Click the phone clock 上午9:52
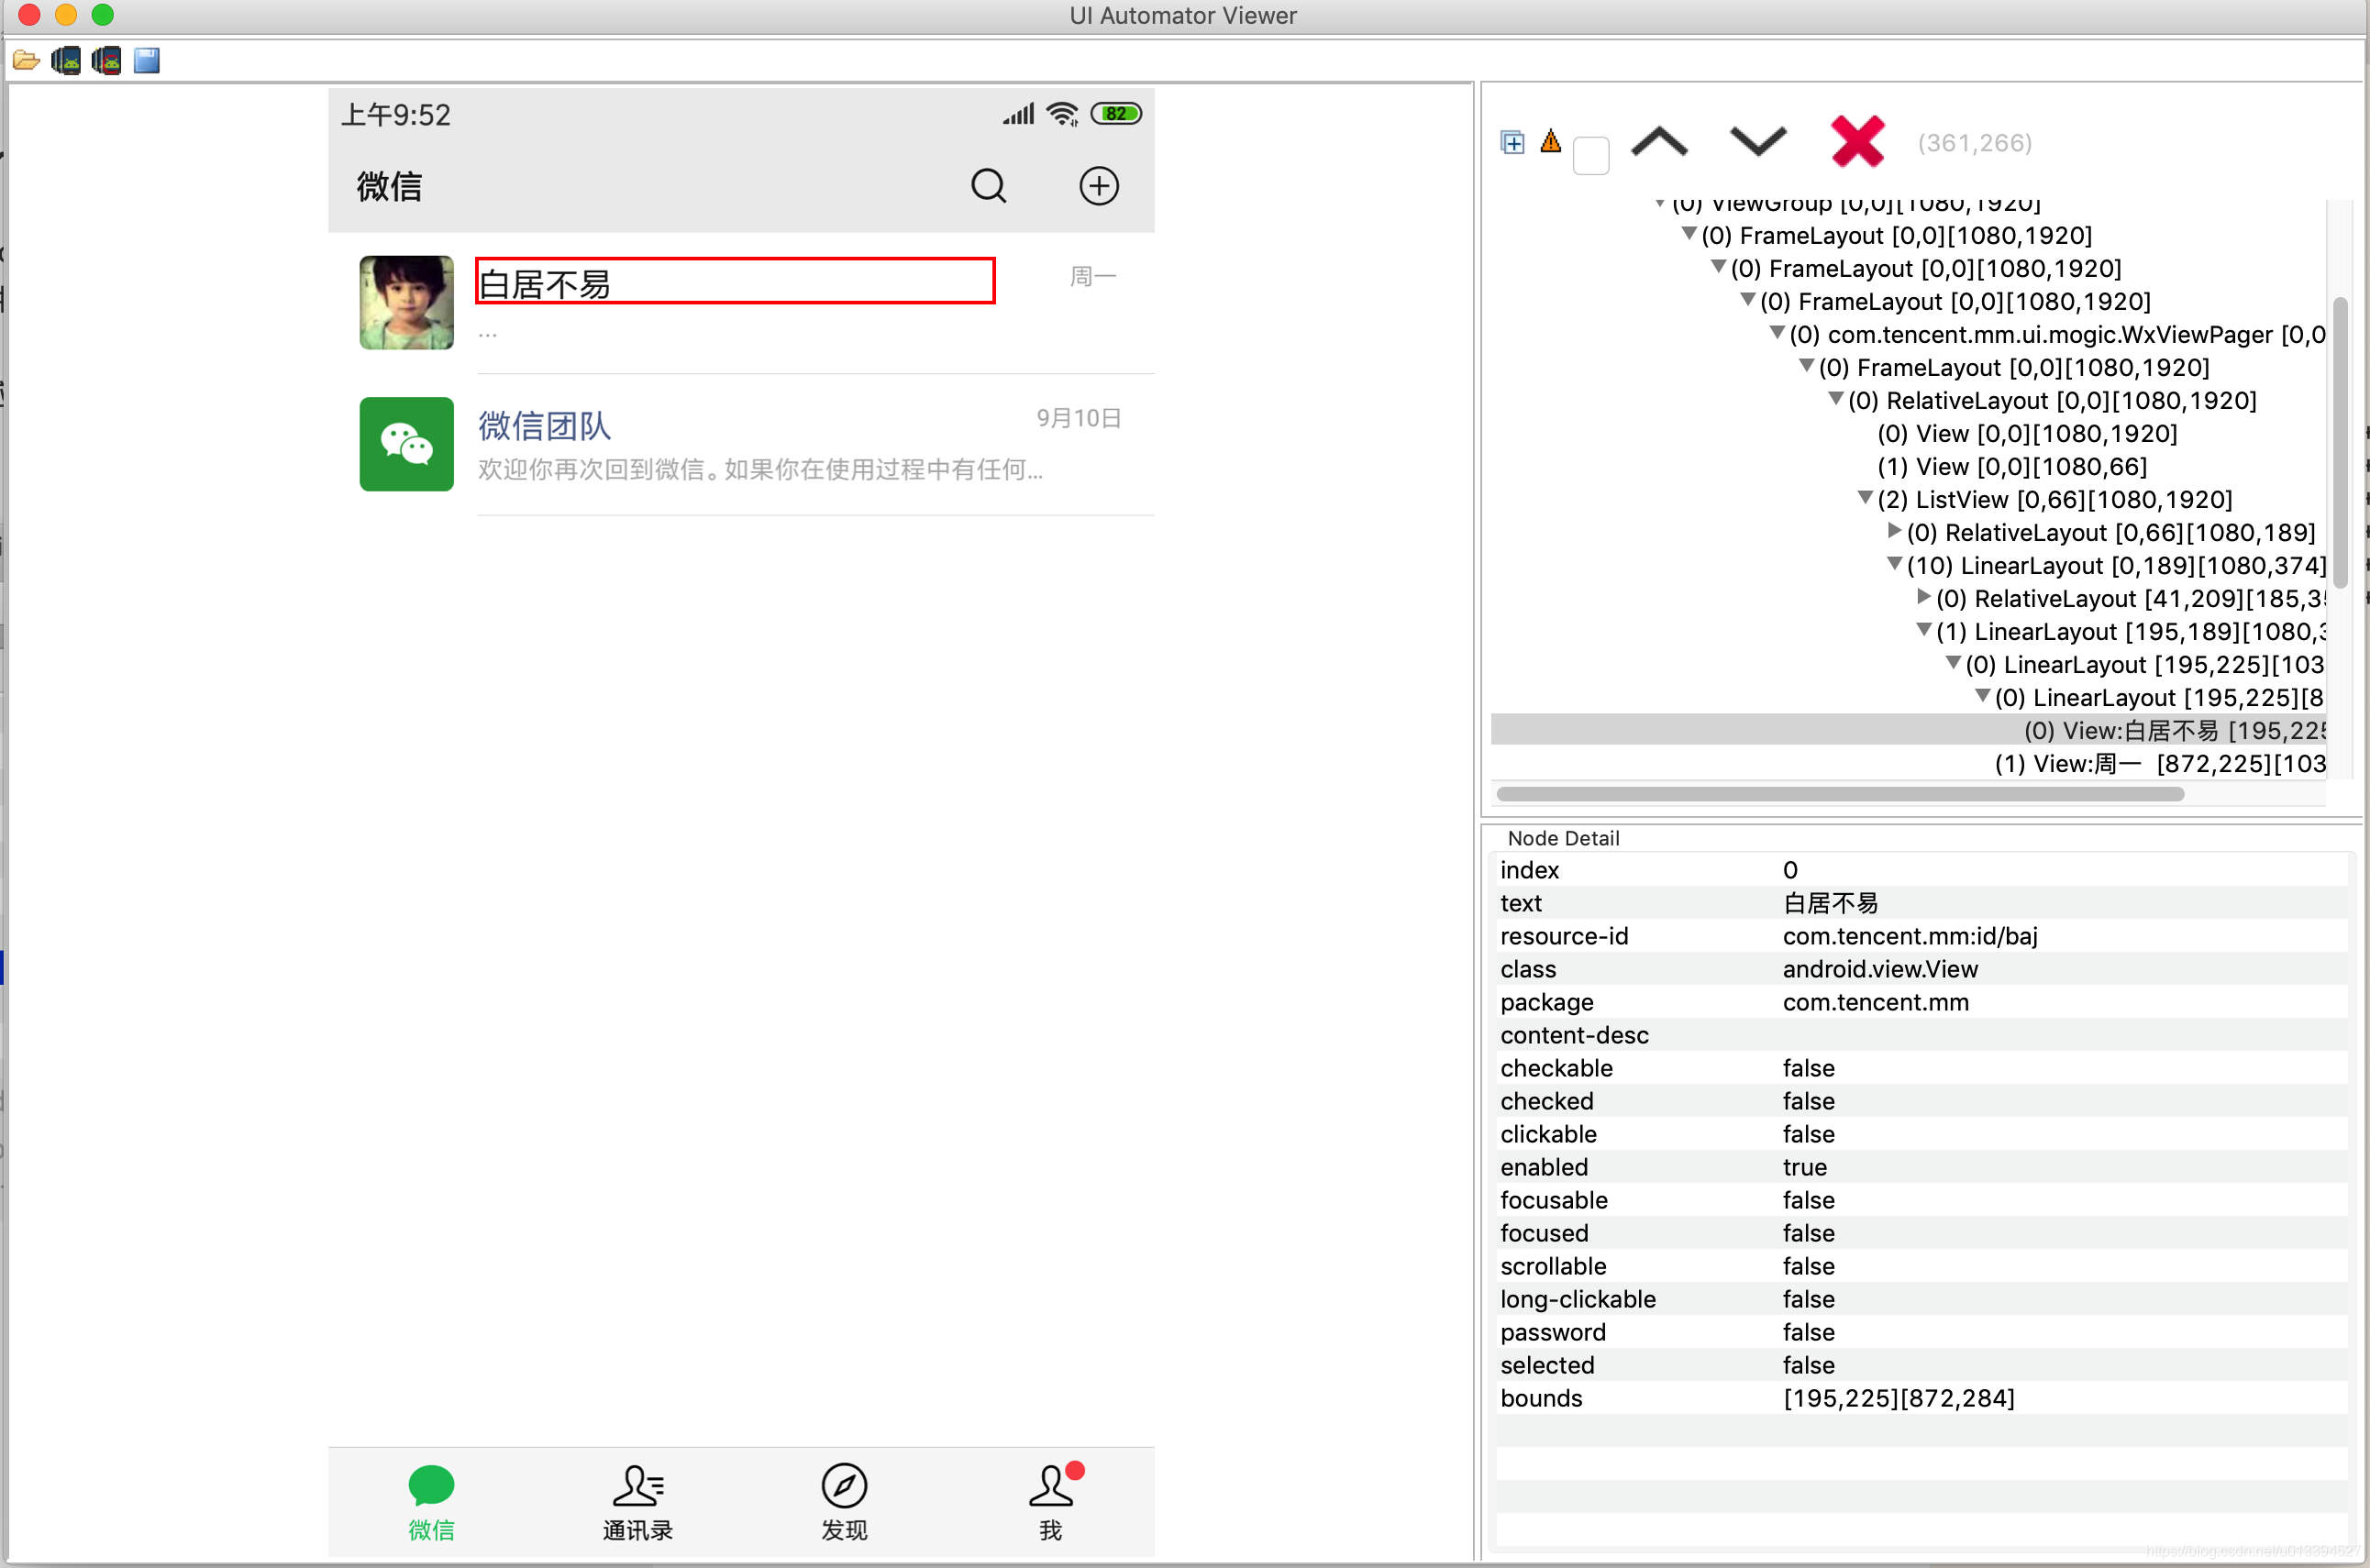This screenshot has width=2370, height=1568. 396,115
